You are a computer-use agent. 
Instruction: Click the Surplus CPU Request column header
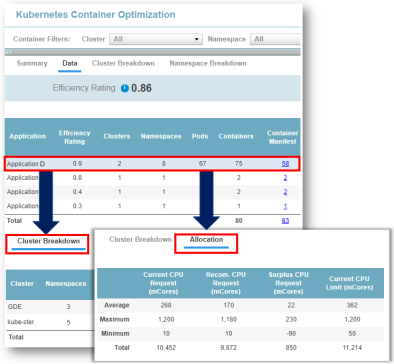click(x=289, y=283)
